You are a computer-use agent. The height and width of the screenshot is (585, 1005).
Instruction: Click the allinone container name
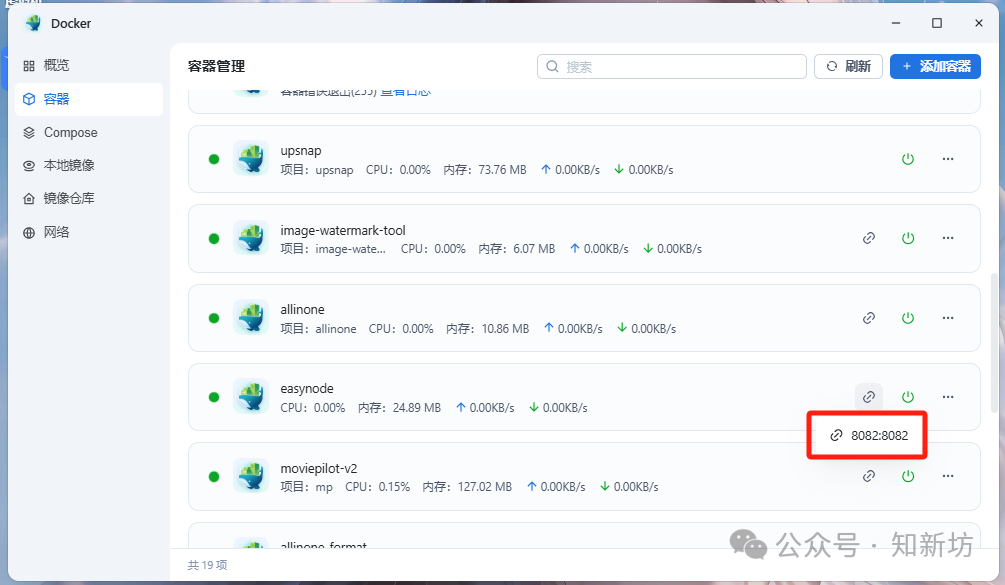pos(303,309)
